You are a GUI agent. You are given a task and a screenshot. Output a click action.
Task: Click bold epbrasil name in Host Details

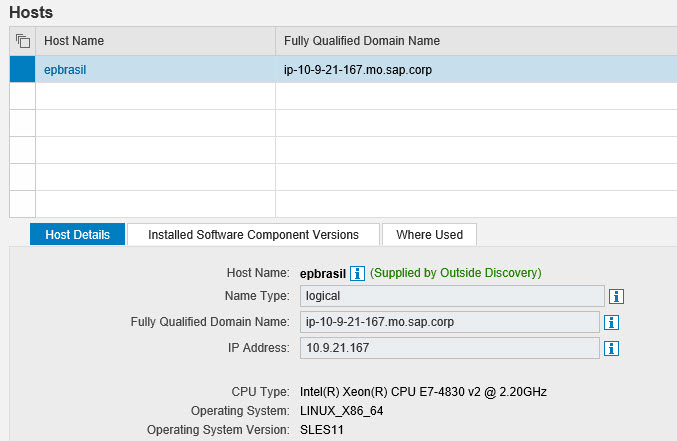[x=323, y=273]
